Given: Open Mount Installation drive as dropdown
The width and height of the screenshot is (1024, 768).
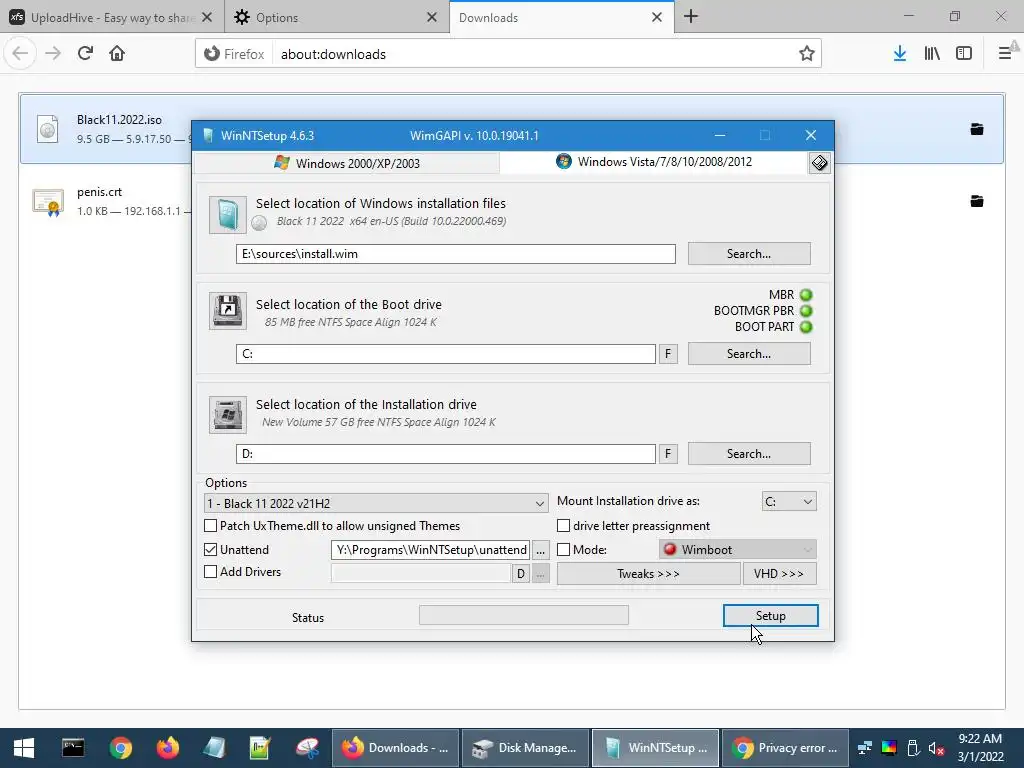Looking at the screenshot, I should [x=789, y=502].
